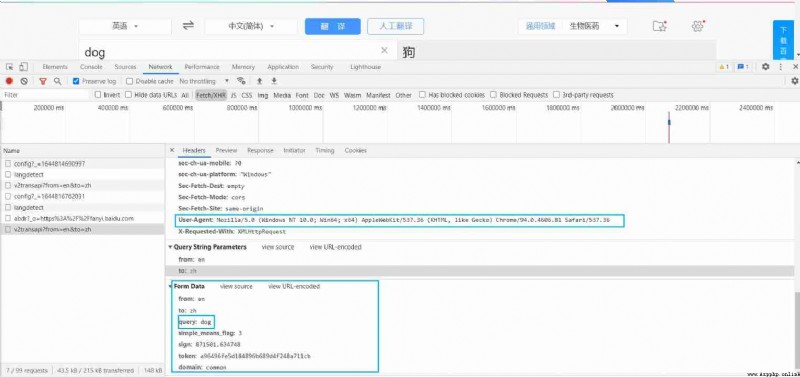The width and height of the screenshot is (800, 377).
Task: Open the source language dropdown 英语
Action: [125, 27]
